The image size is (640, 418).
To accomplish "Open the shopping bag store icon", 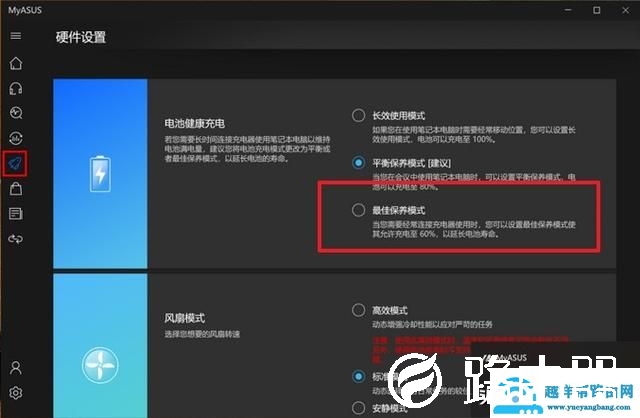I will point(16,189).
